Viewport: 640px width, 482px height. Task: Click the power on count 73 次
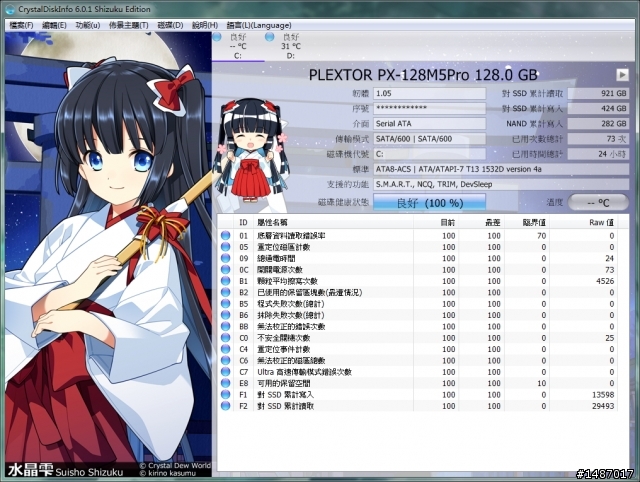(598, 139)
